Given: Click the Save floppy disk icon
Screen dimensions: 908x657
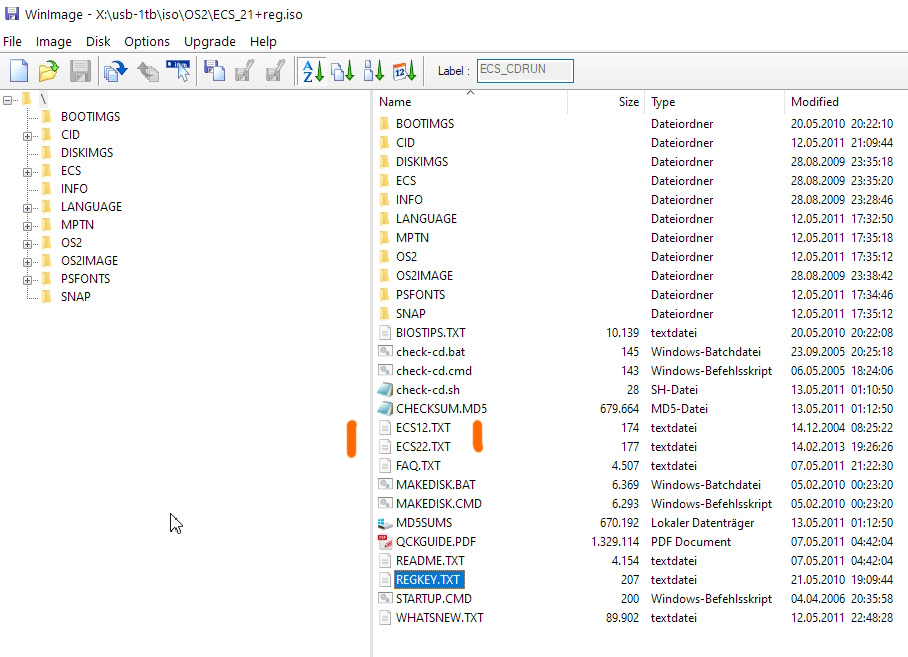Looking at the screenshot, I should (80, 71).
